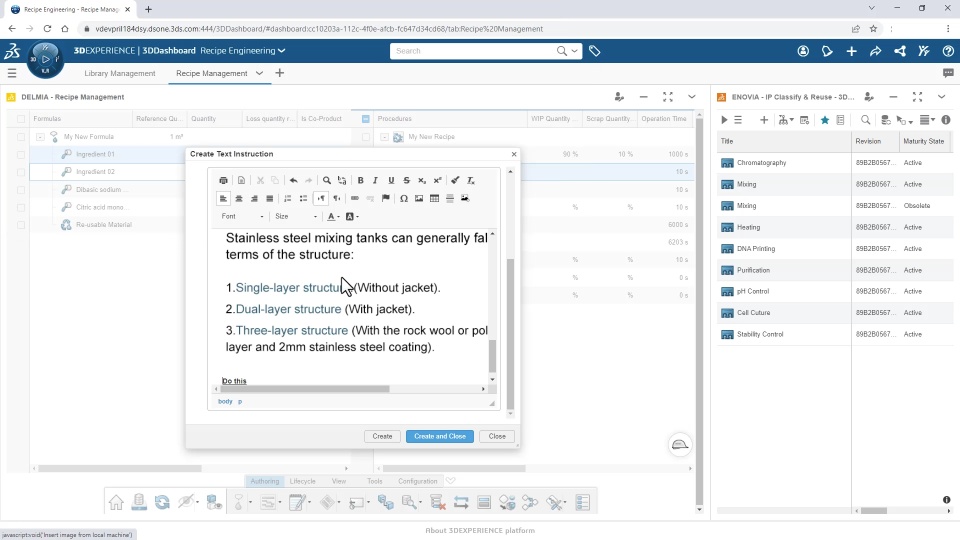Switch to the Tools action bar tab

375,481
